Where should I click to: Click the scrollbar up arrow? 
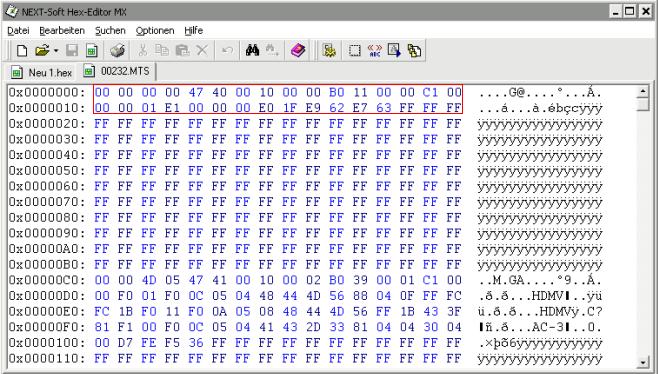tap(642, 91)
